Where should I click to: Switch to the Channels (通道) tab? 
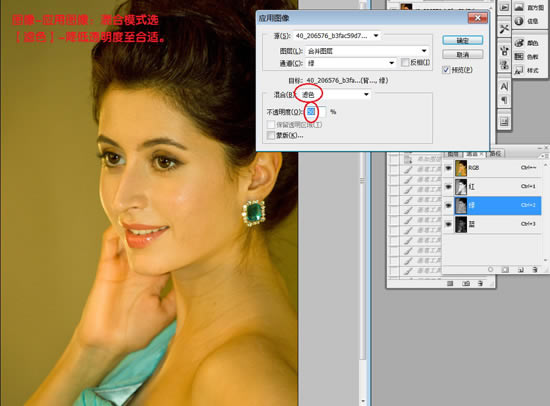474,154
